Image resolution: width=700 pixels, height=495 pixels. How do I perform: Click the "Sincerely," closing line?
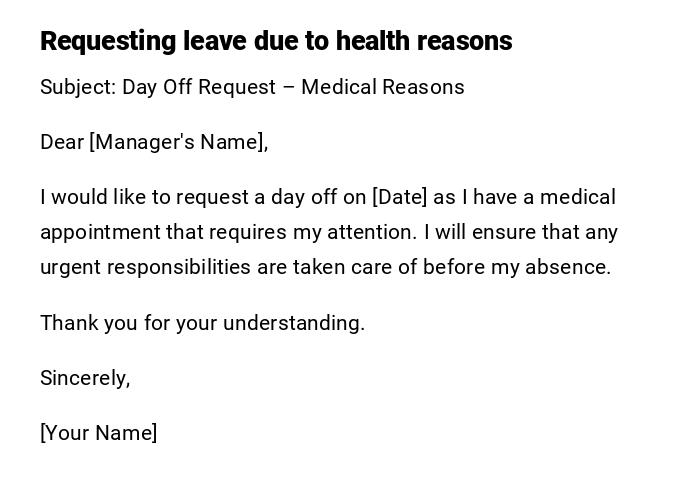[x=85, y=378]
